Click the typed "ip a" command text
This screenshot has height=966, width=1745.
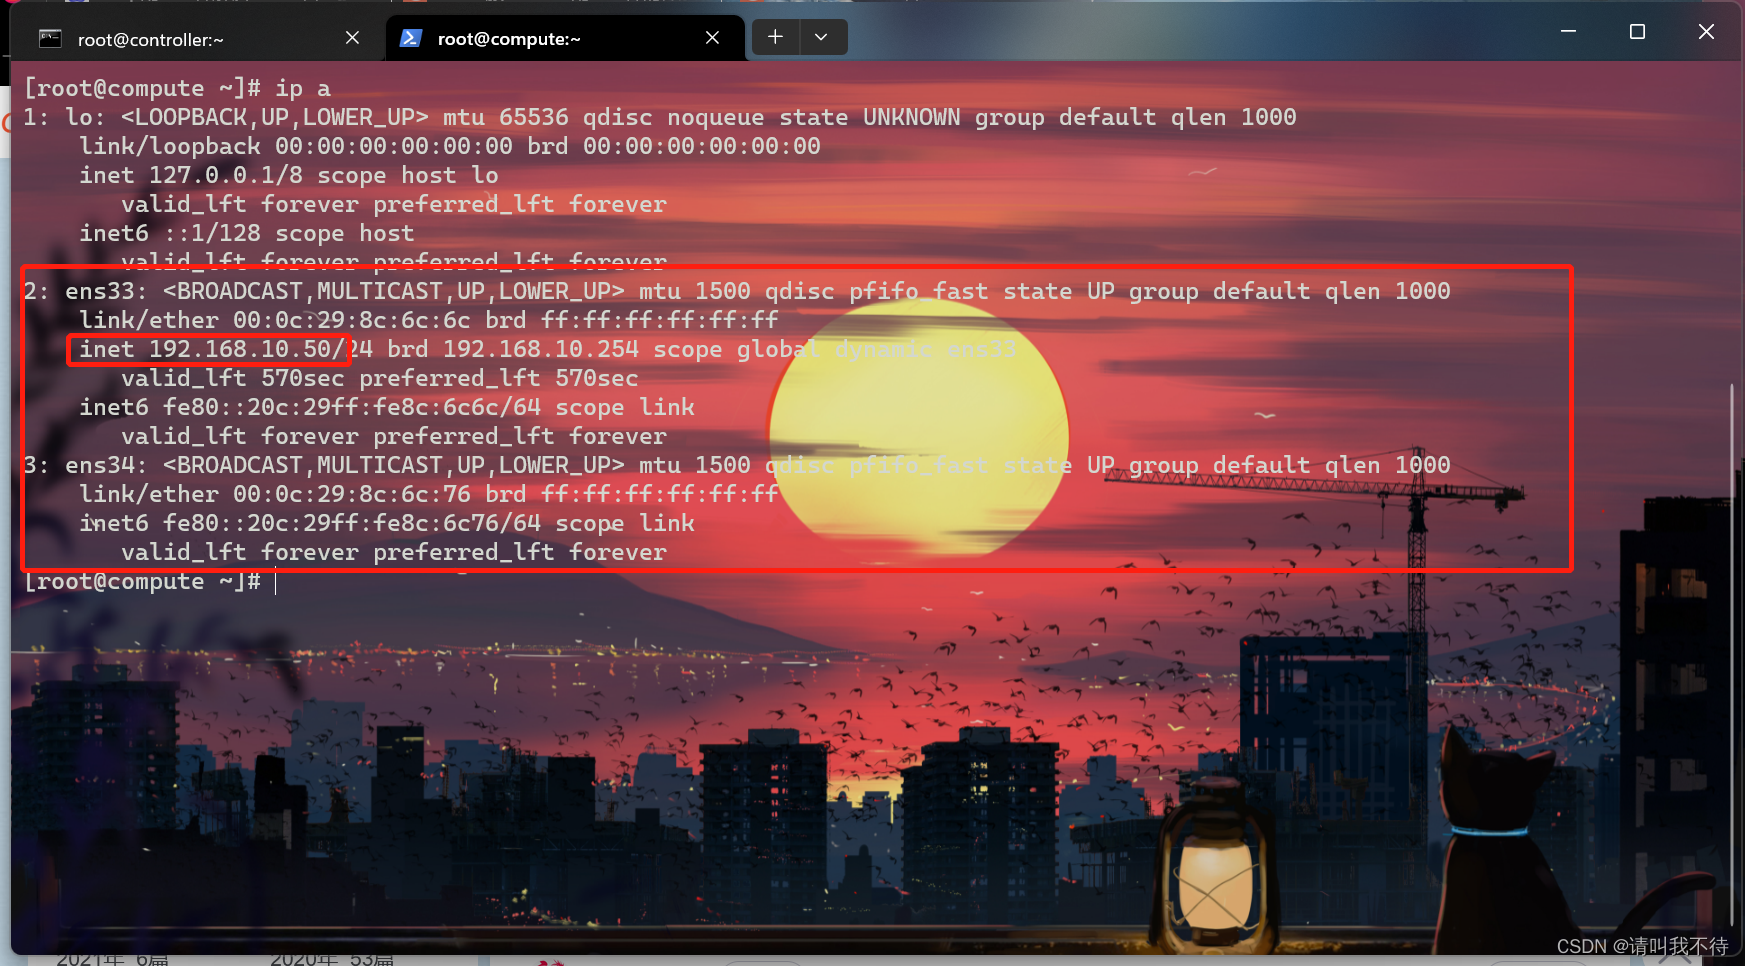[303, 88]
